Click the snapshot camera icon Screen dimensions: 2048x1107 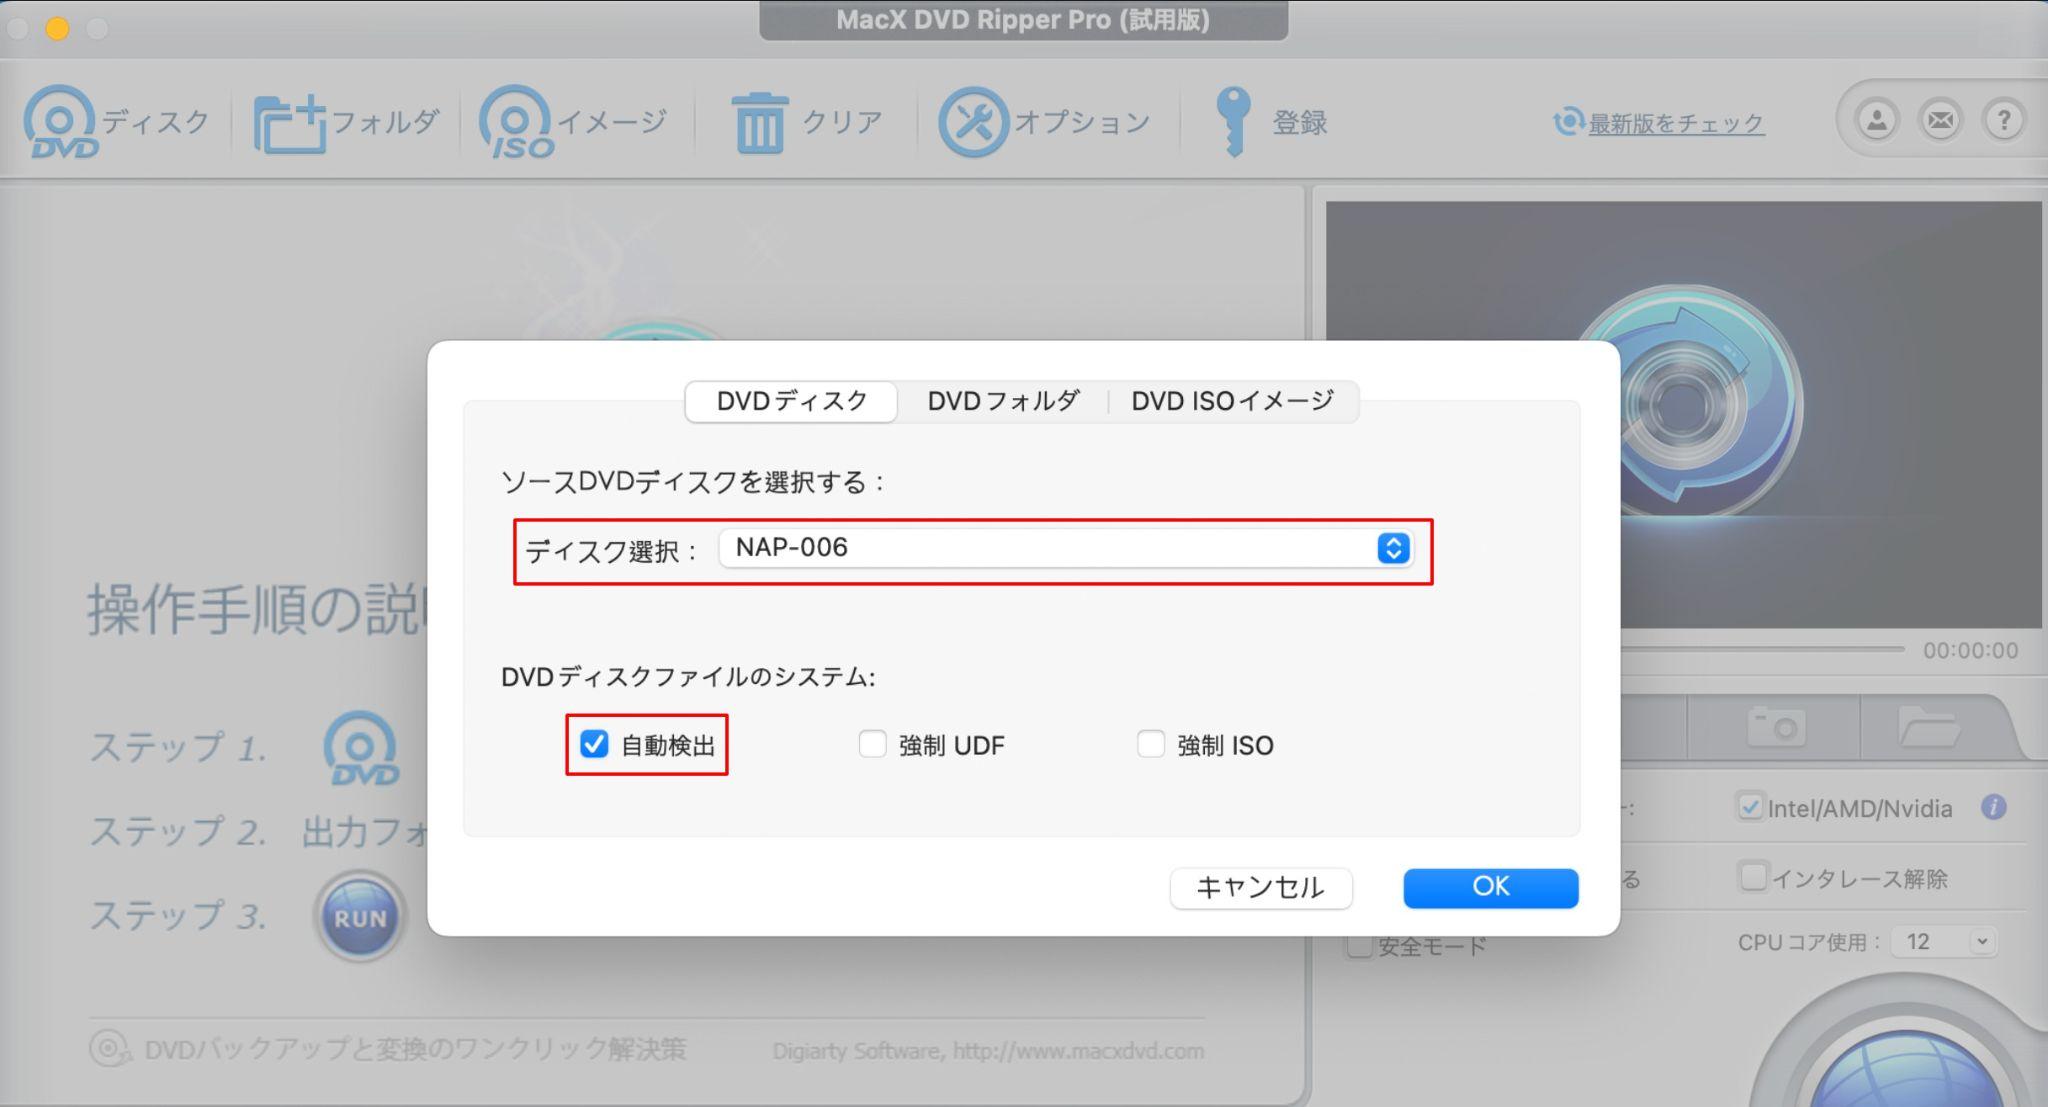[x=1775, y=727]
